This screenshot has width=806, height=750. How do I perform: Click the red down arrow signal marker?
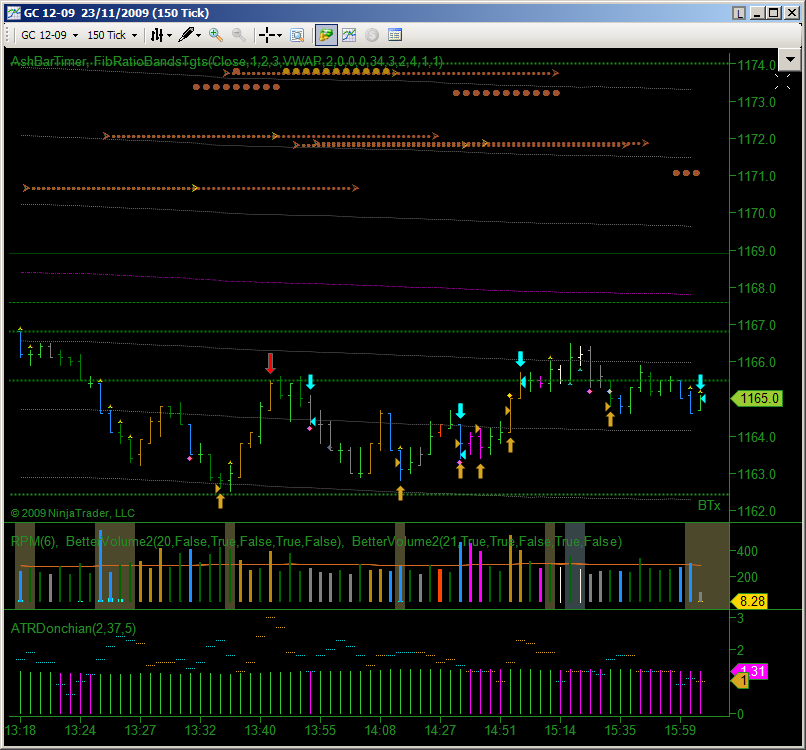click(270, 363)
